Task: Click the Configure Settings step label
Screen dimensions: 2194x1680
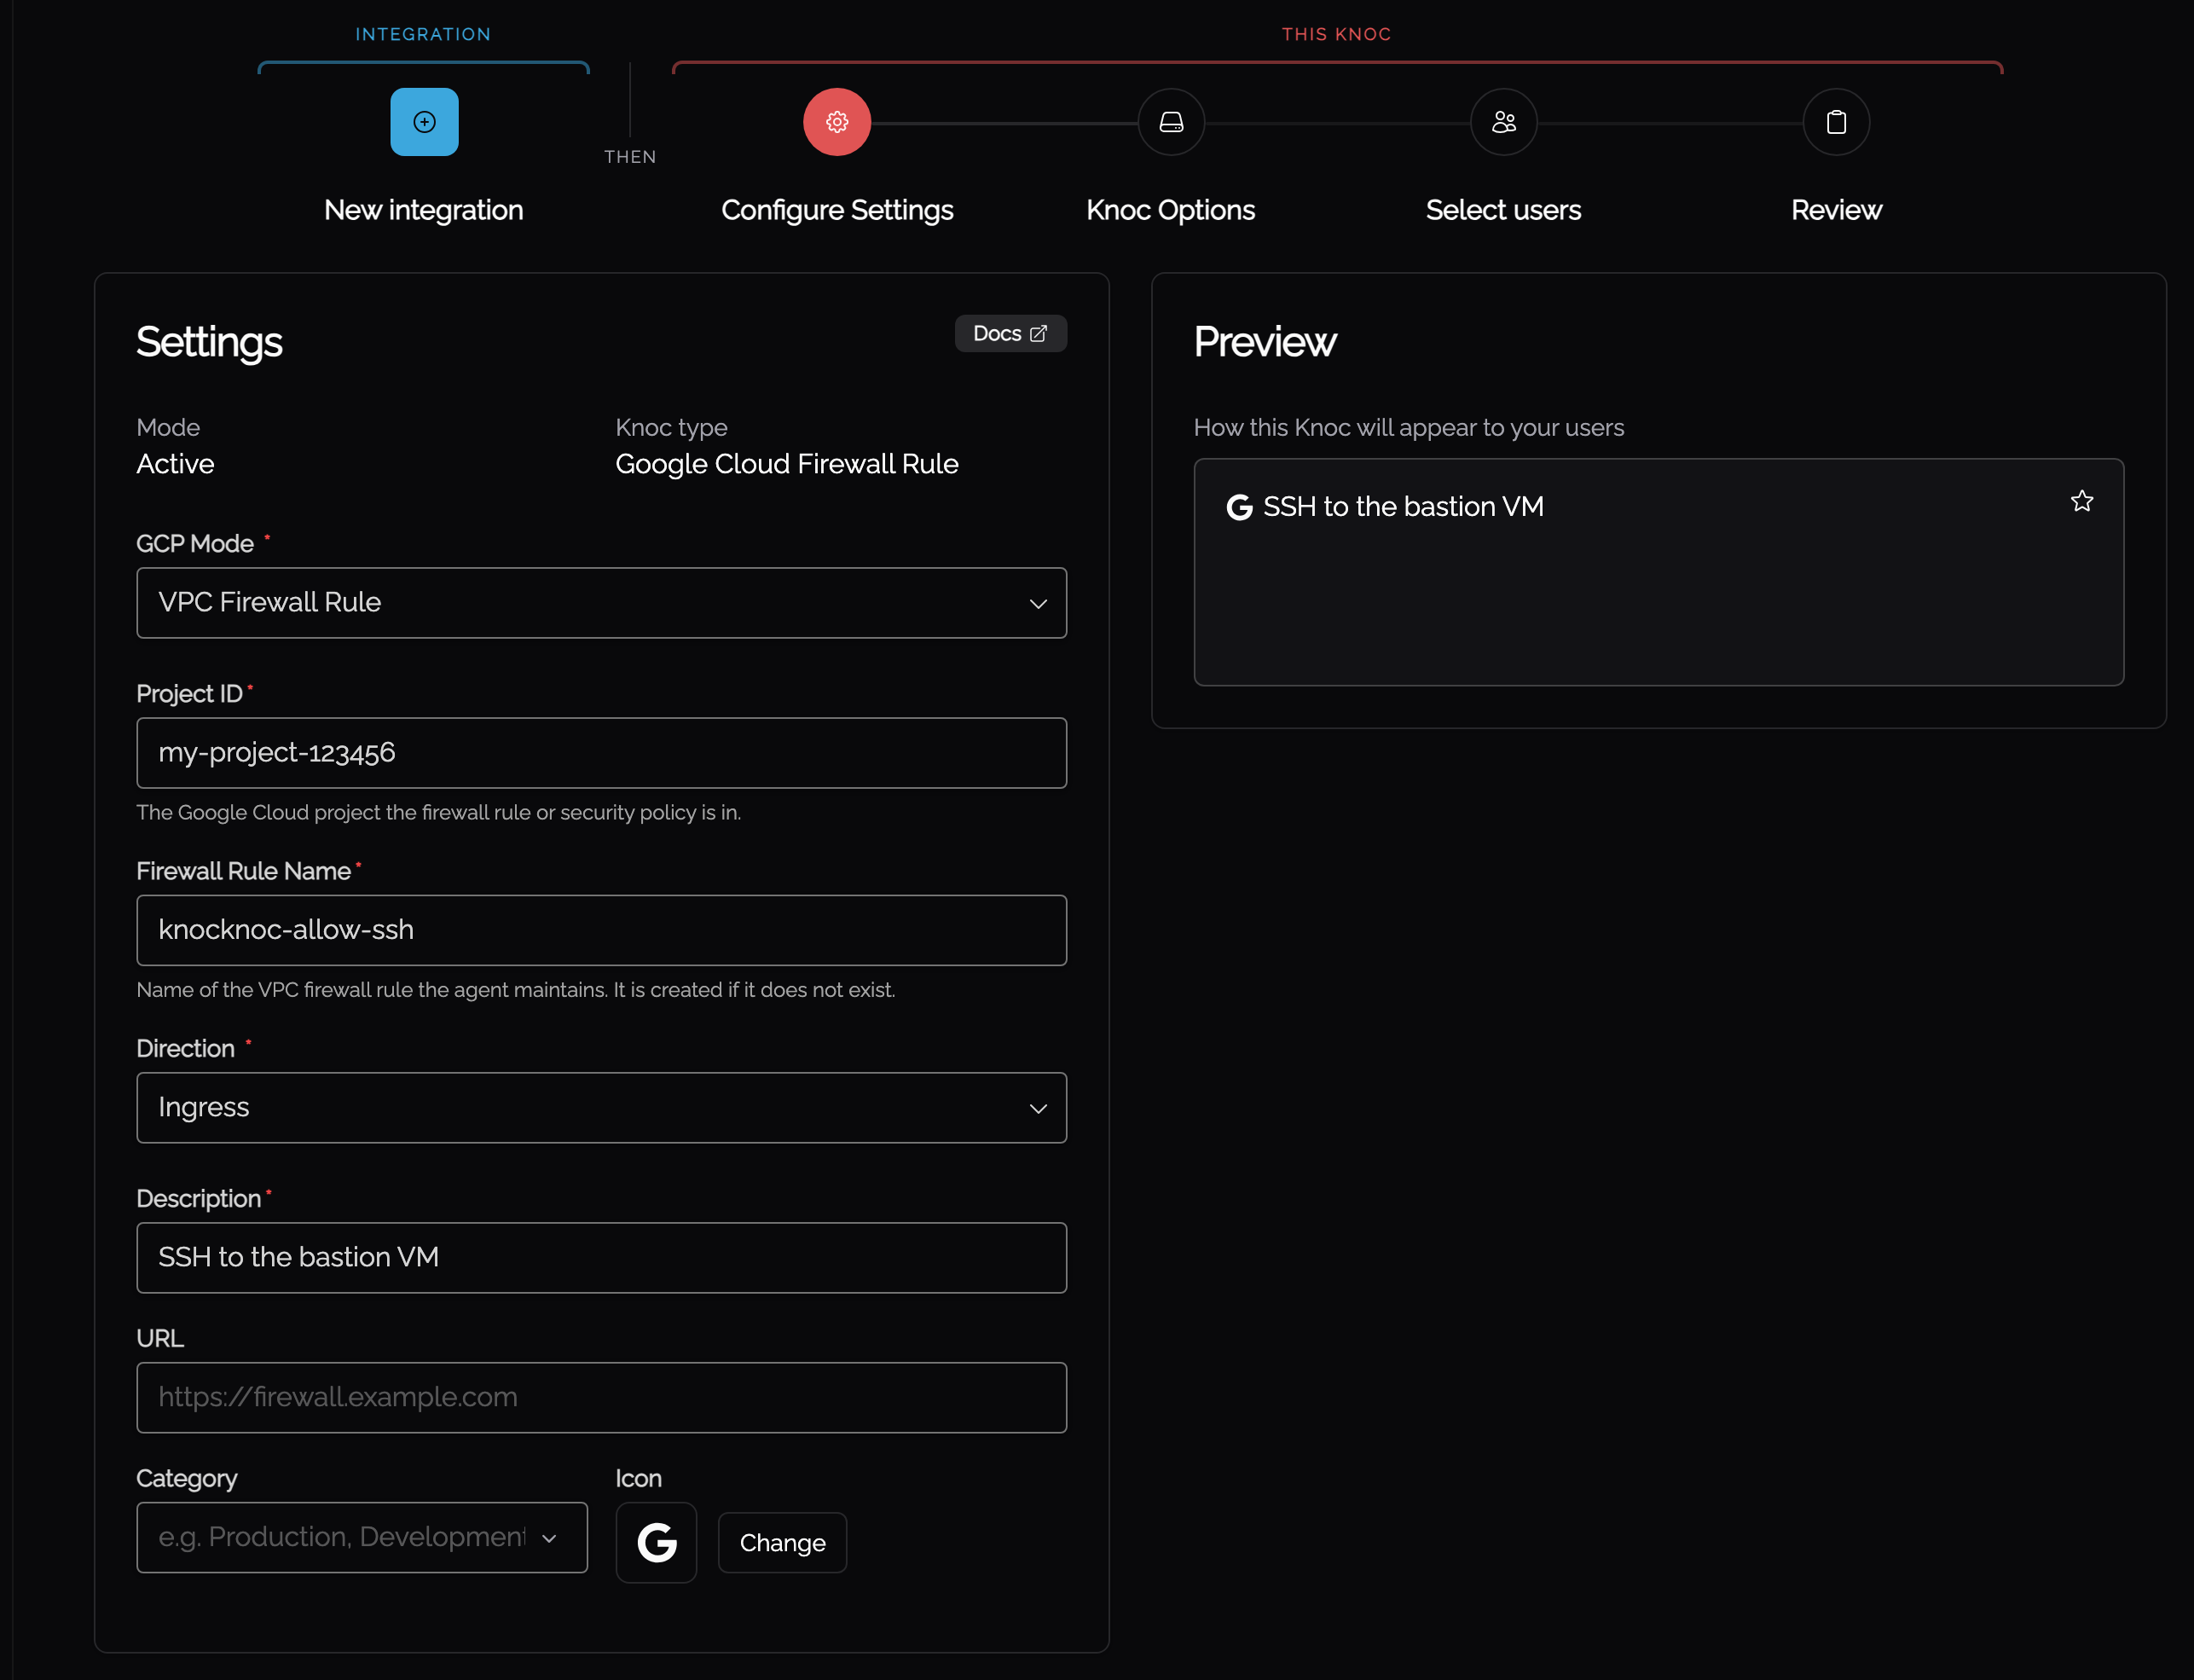Action: tap(837, 210)
